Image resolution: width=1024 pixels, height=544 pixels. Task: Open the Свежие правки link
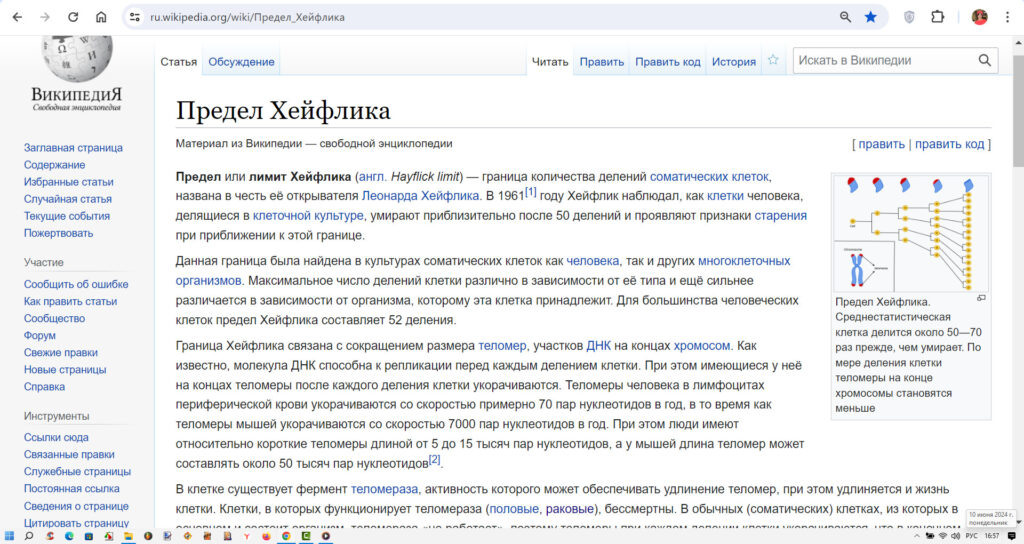click(x=61, y=352)
